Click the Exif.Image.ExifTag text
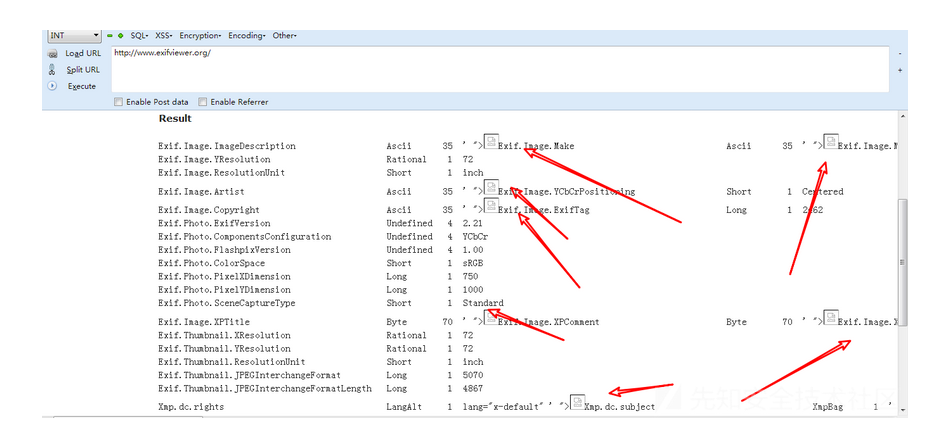Screen dimensions: 936x432 tap(544, 210)
